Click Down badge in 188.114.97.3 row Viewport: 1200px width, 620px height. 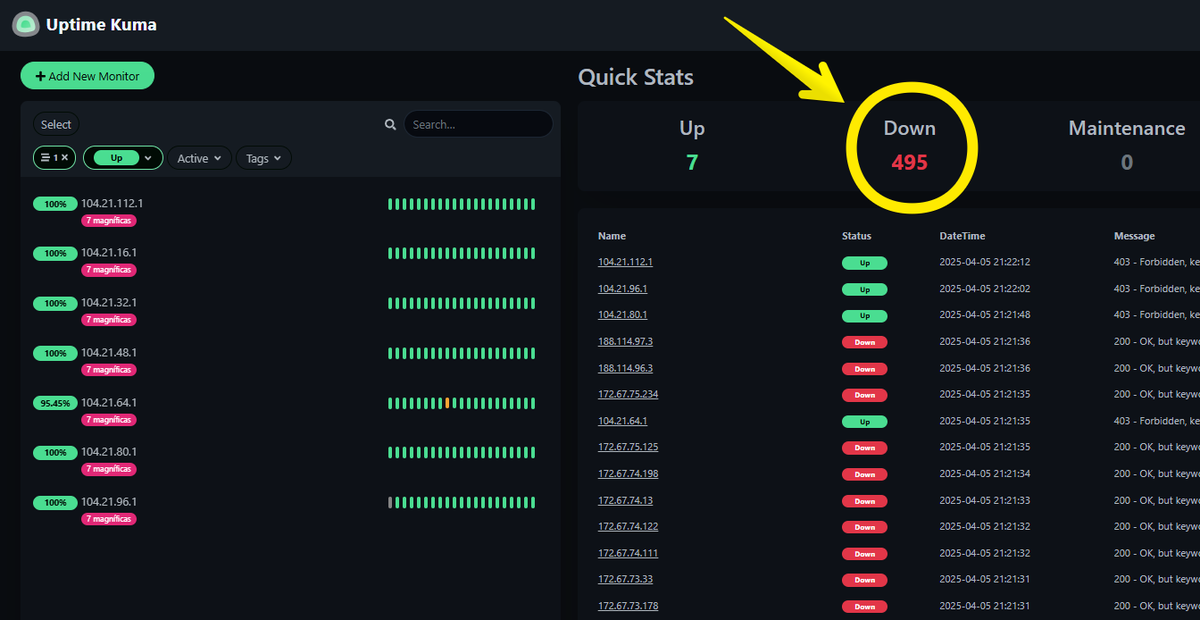coord(865,342)
